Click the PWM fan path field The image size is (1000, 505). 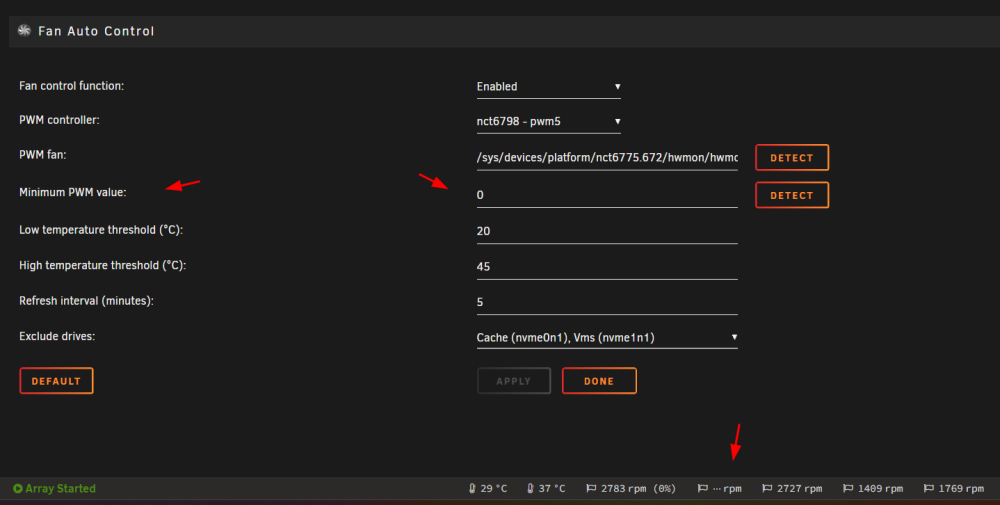(x=607, y=157)
